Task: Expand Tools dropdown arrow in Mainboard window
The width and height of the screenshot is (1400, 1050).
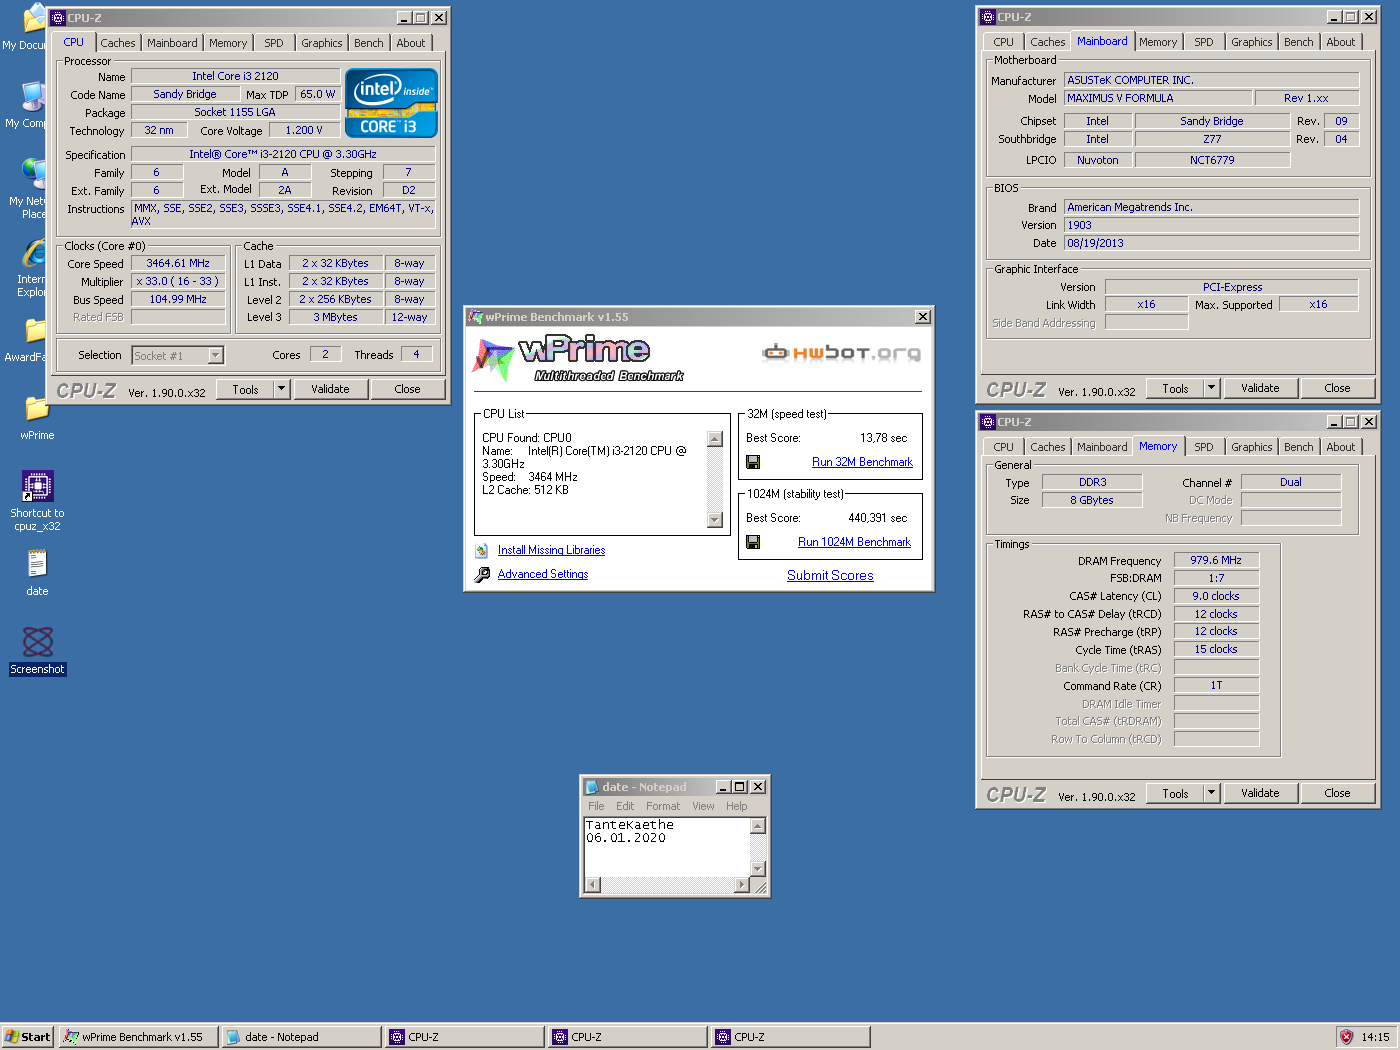Action: pos(1211,388)
